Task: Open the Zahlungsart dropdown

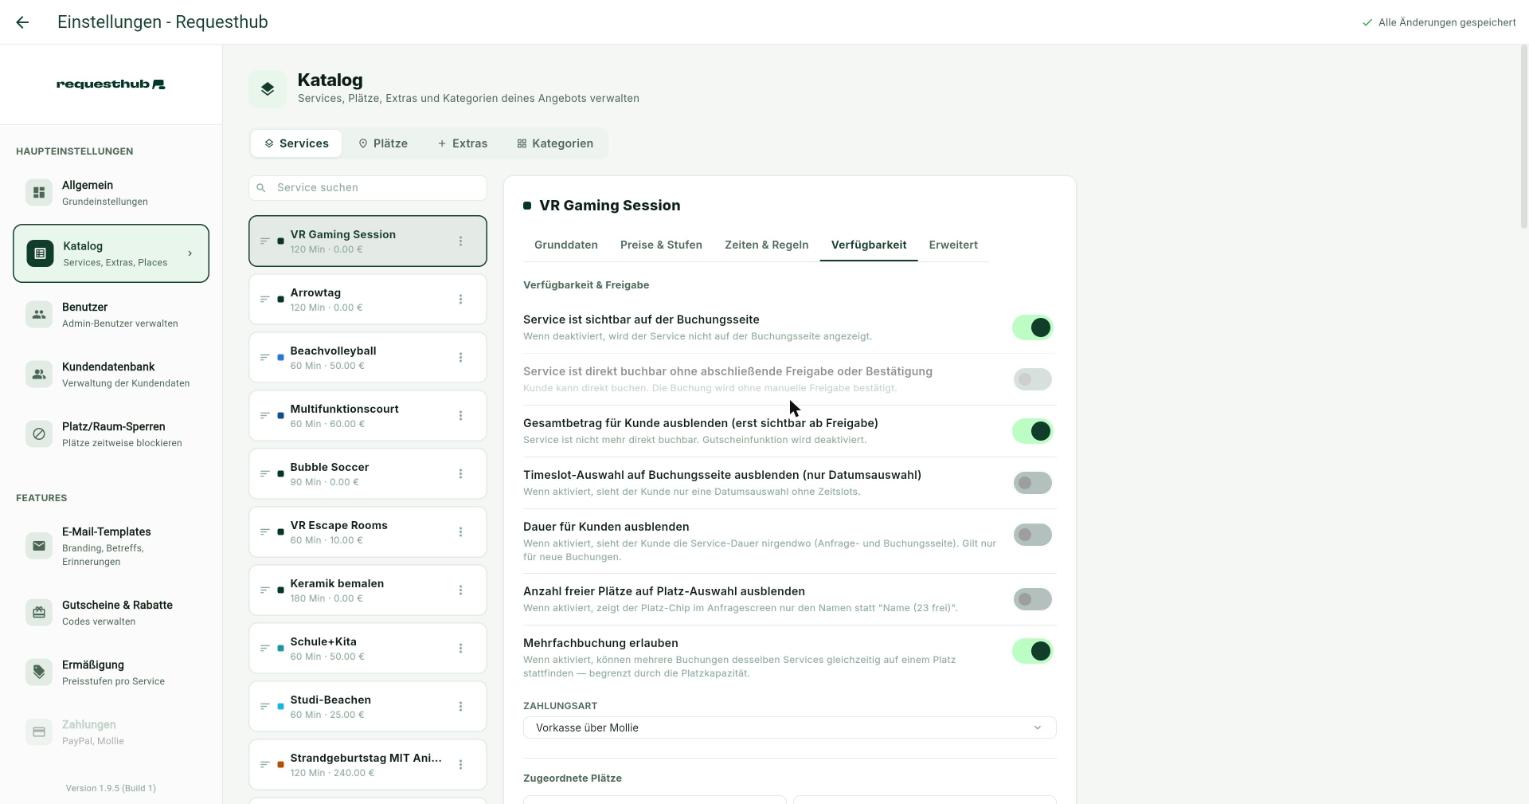Action: point(789,728)
